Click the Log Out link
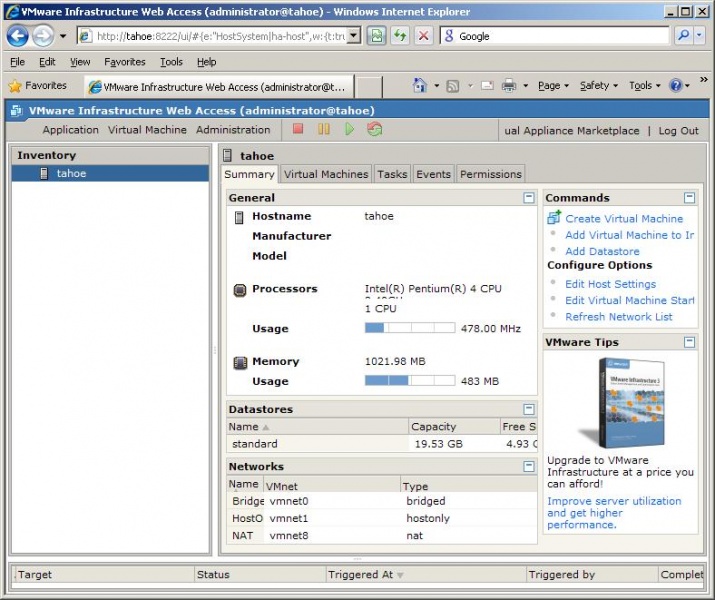This screenshot has height=600, width=715. (x=678, y=130)
